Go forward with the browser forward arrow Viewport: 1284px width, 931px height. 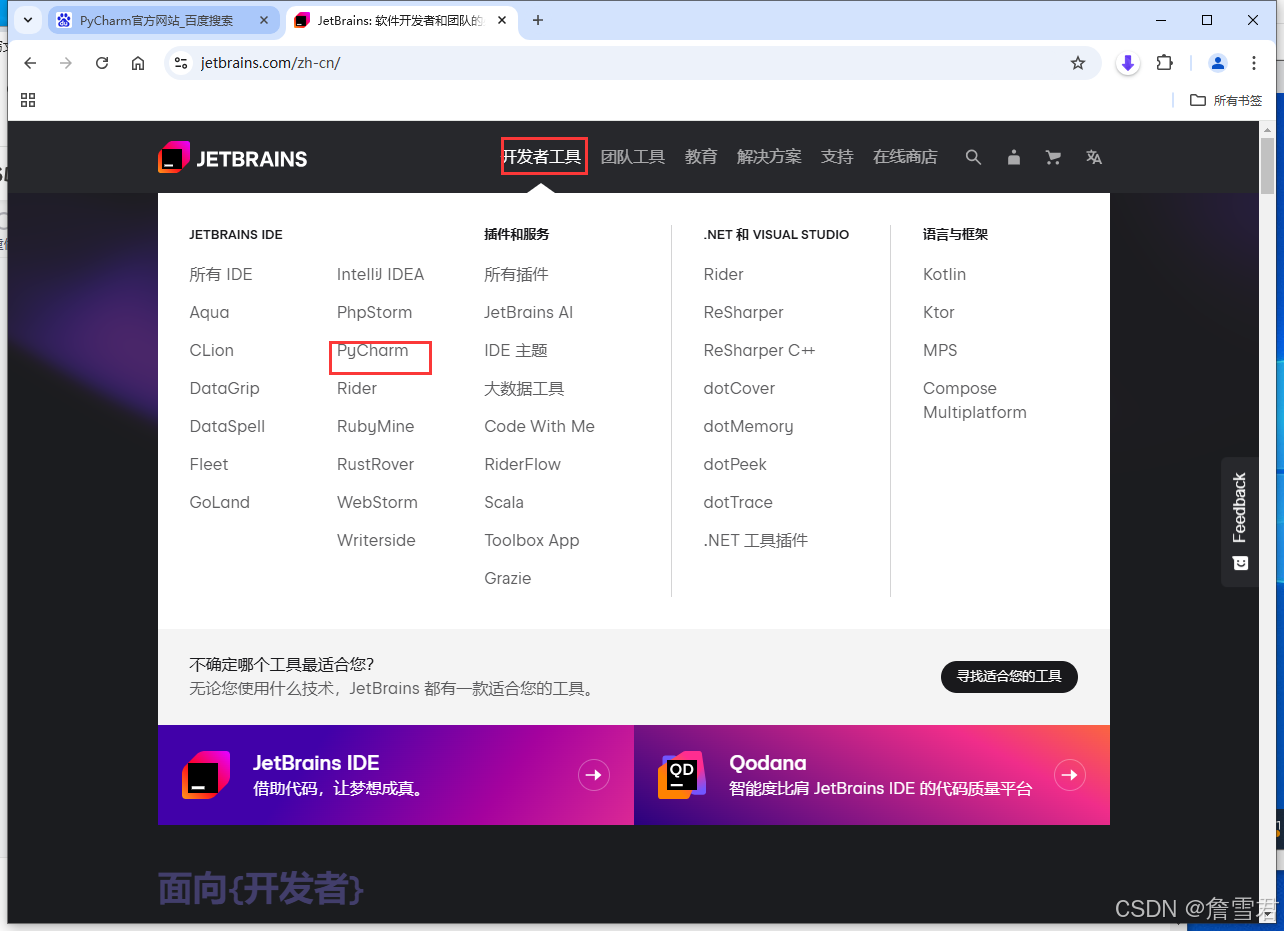[66, 63]
